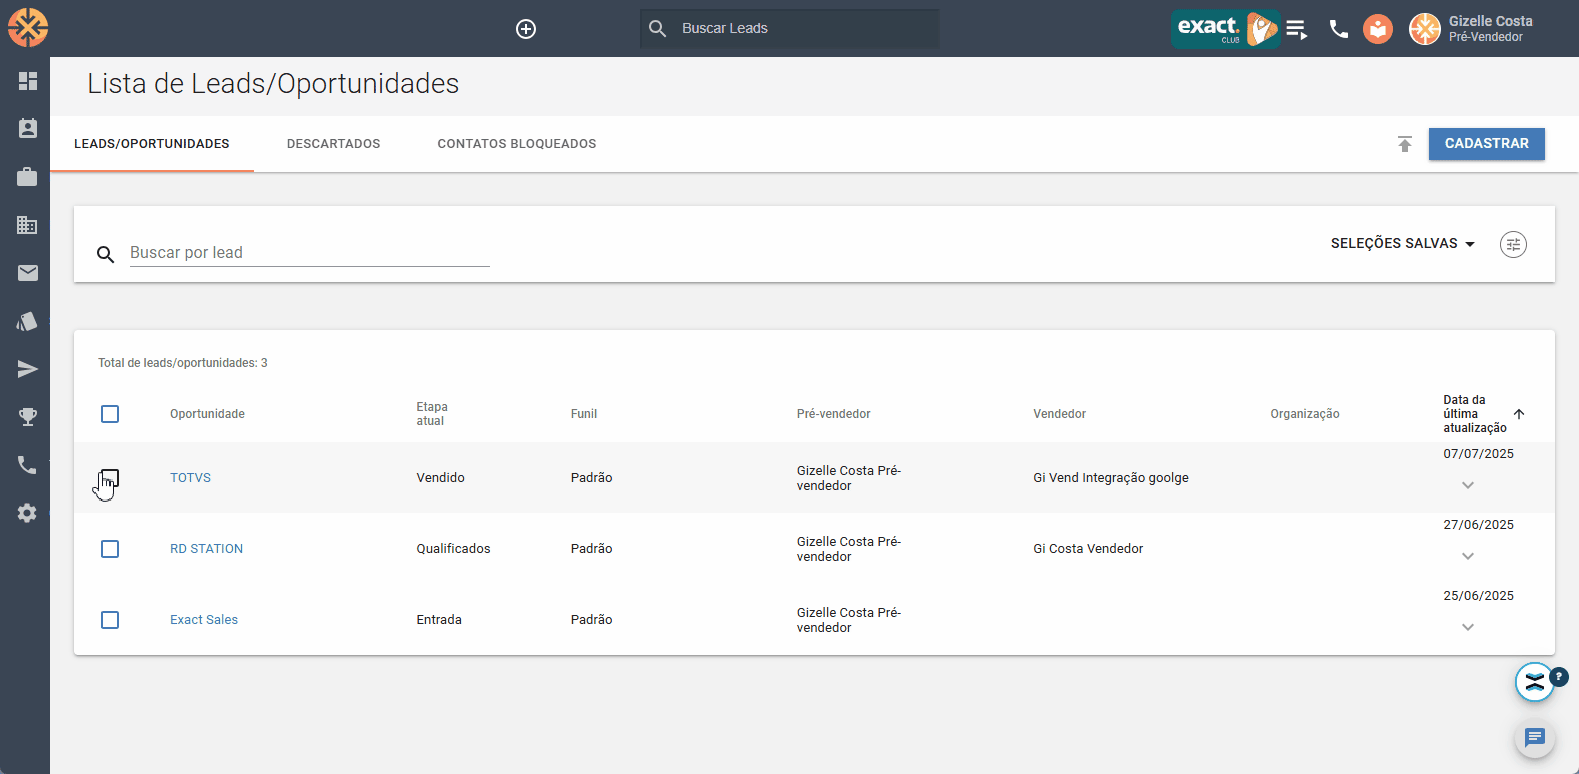
Task: Sort by Etapa atual column header
Action: click(432, 414)
